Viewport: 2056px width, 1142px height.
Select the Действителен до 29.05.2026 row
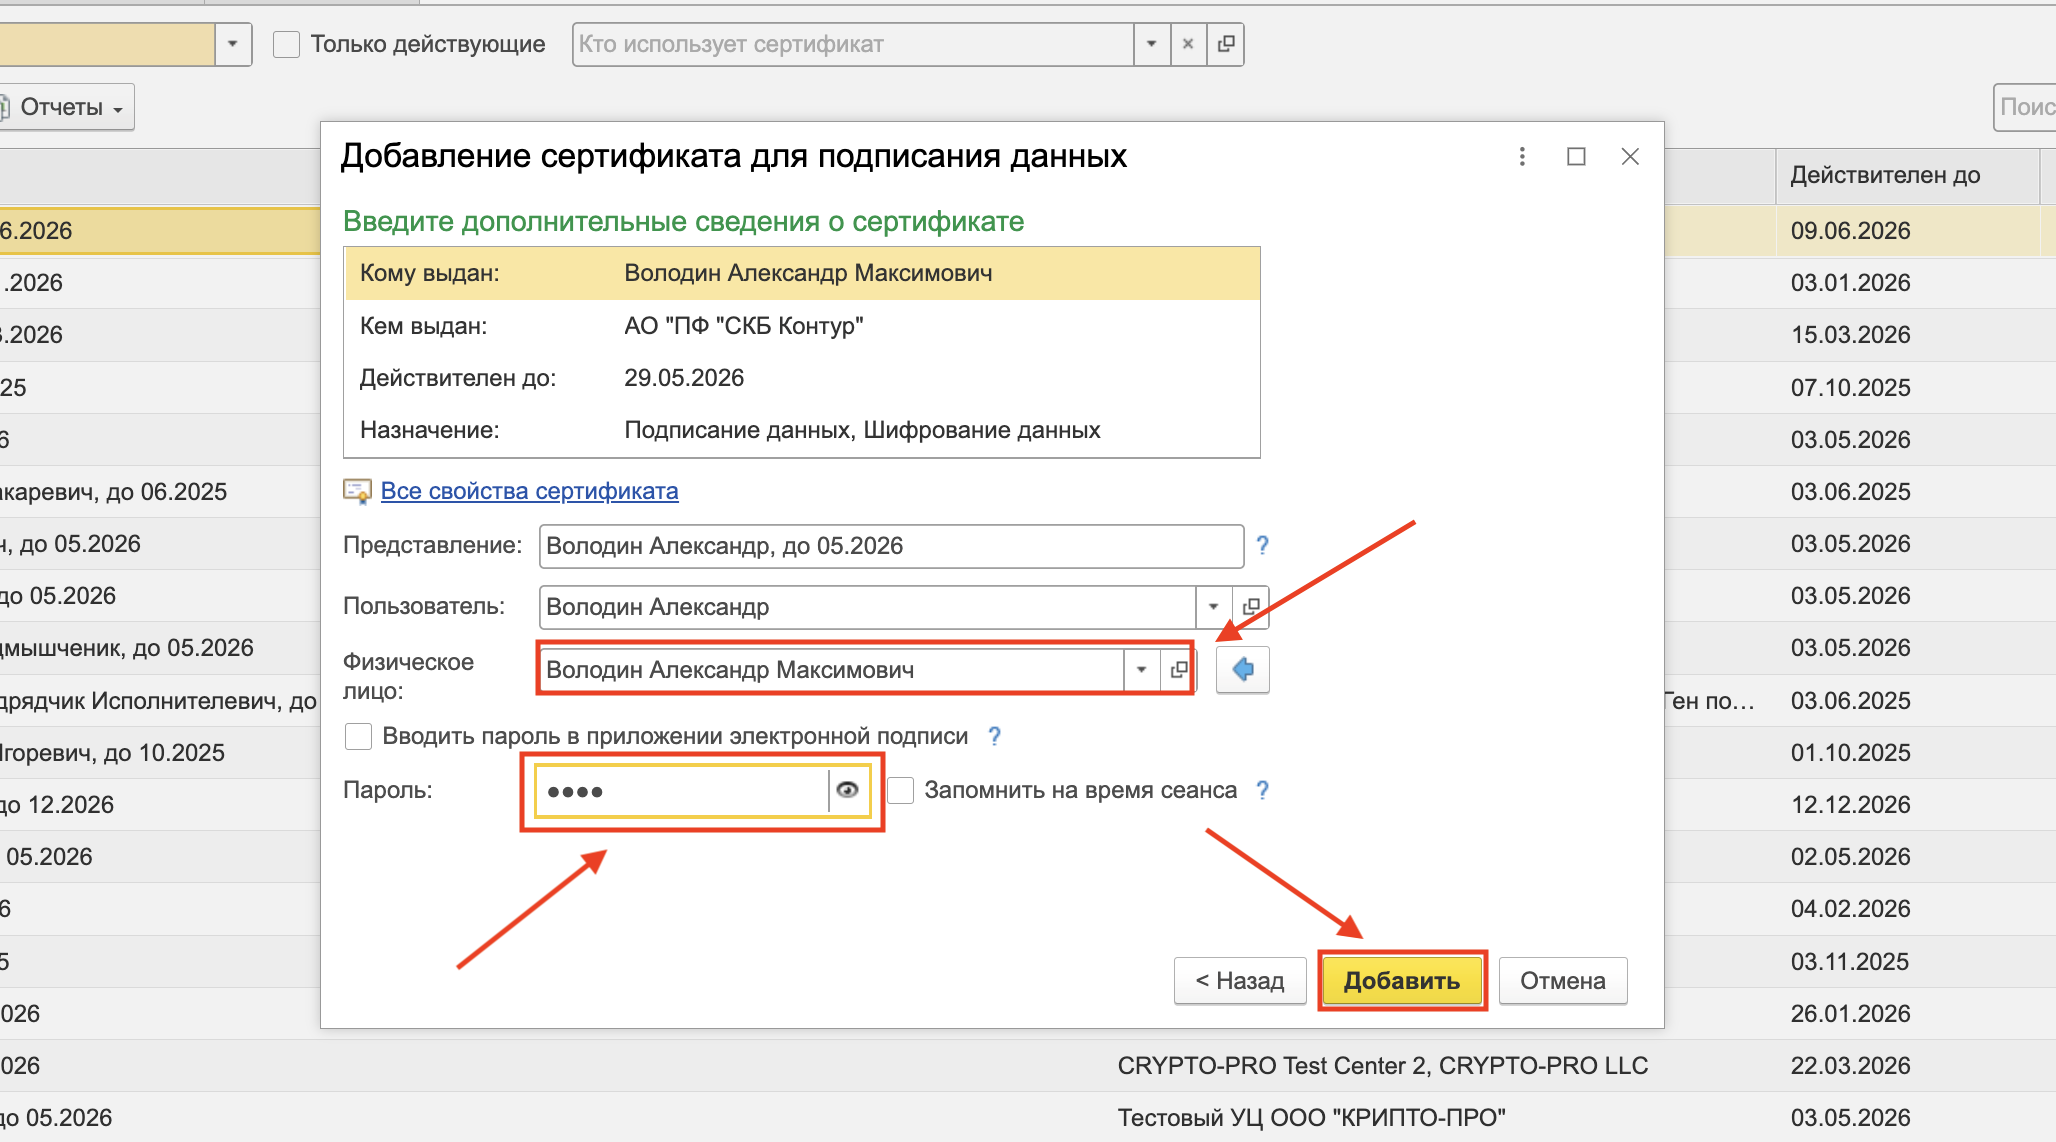[802, 378]
